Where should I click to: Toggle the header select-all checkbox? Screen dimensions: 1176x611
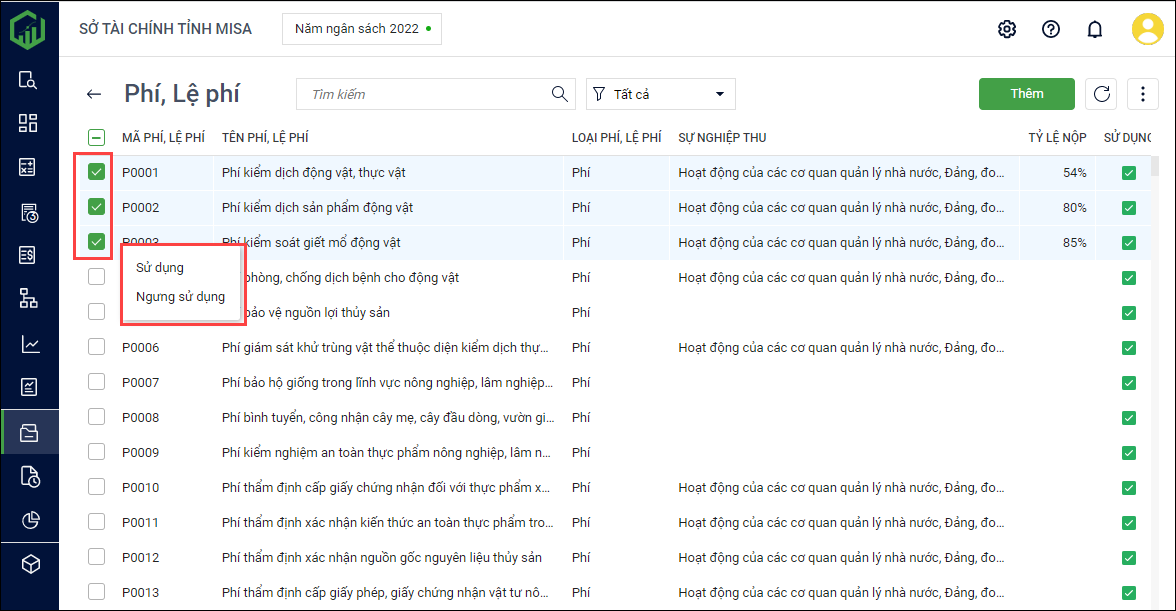click(x=97, y=138)
